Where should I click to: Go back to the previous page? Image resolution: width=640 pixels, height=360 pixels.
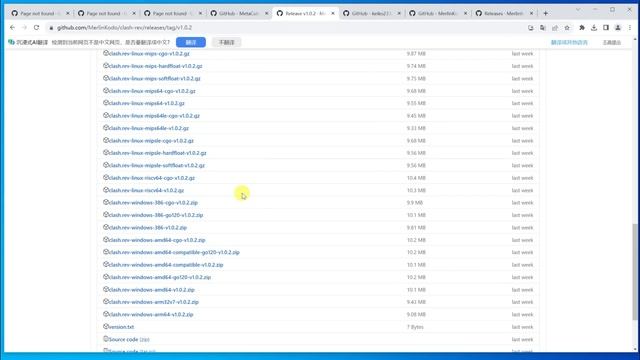[12, 27]
